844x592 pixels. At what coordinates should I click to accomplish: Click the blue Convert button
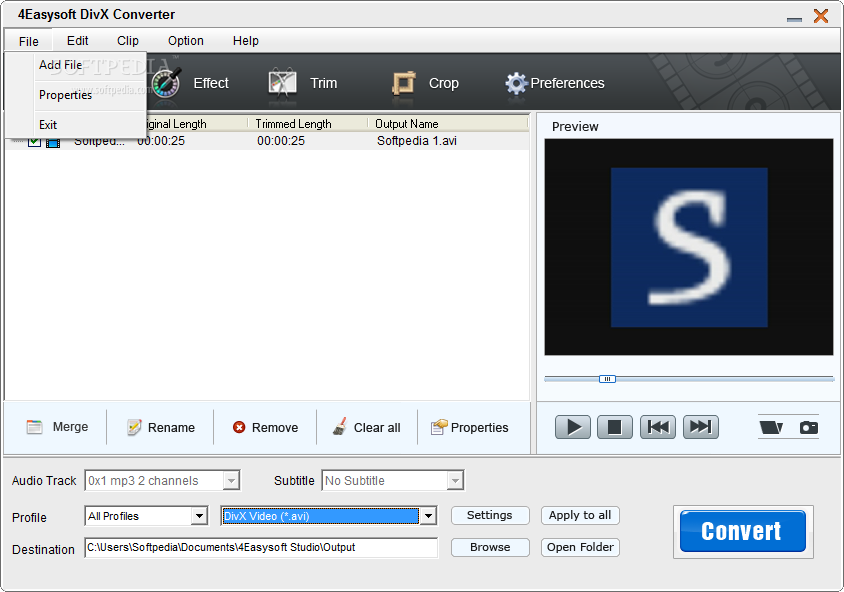click(x=743, y=531)
